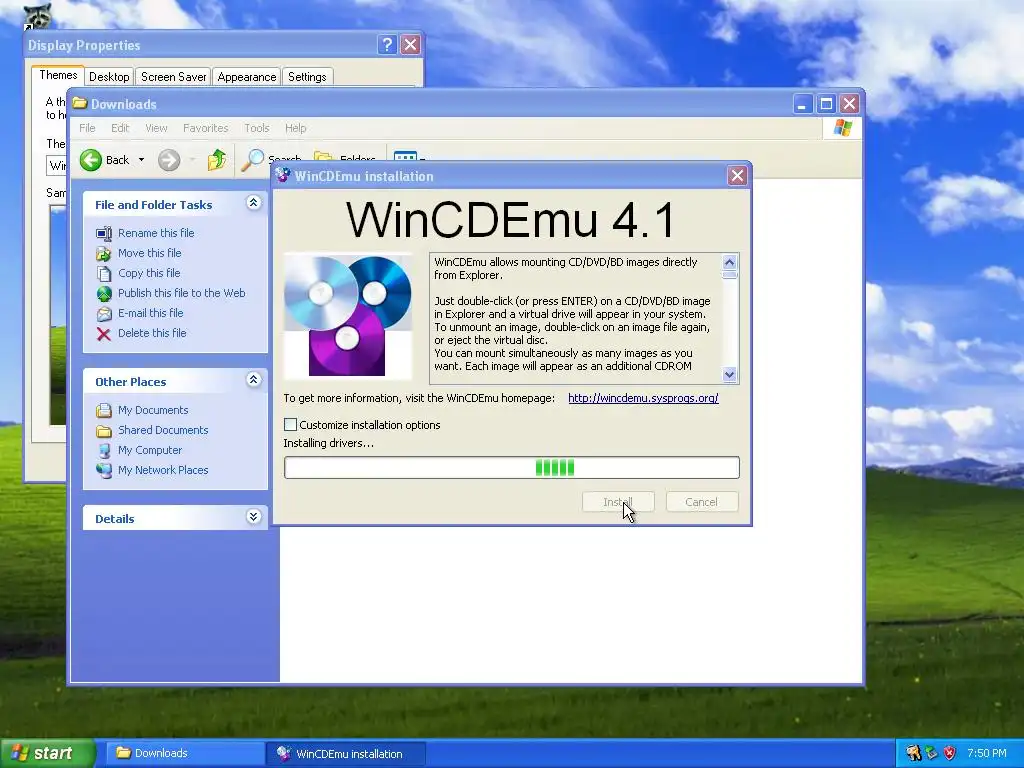This screenshot has height=768, width=1024.
Task: Click the description scroll up arrow
Action: coord(729,263)
